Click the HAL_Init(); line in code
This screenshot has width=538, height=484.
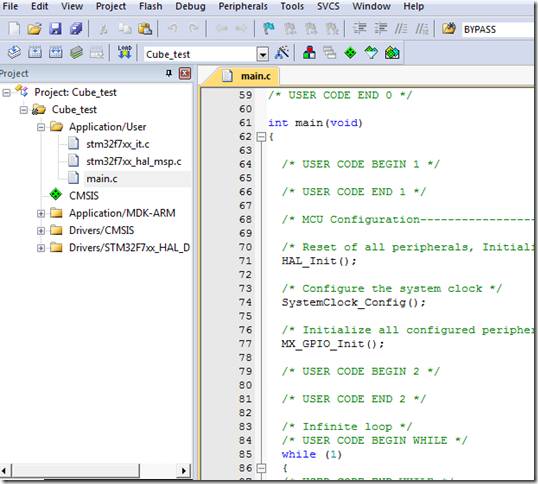(319, 261)
